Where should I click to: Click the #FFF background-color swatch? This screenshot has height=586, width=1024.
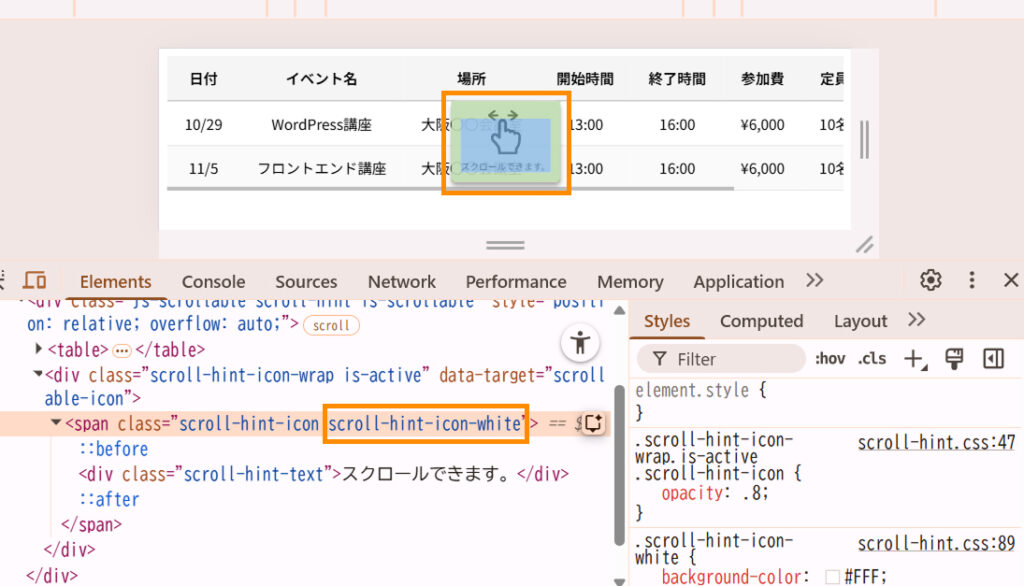tap(832, 577)
